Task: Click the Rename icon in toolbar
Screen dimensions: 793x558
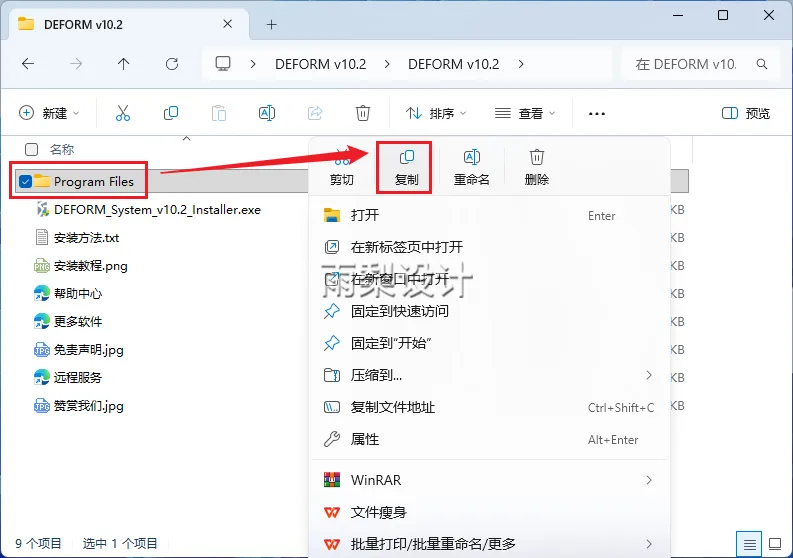Action: point(267,113)
